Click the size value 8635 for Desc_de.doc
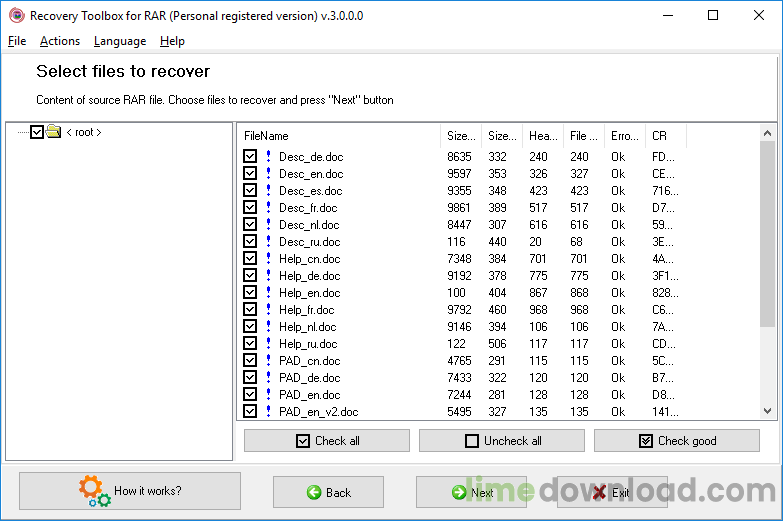The image size is (783, 521). click(x=459, y=157)
